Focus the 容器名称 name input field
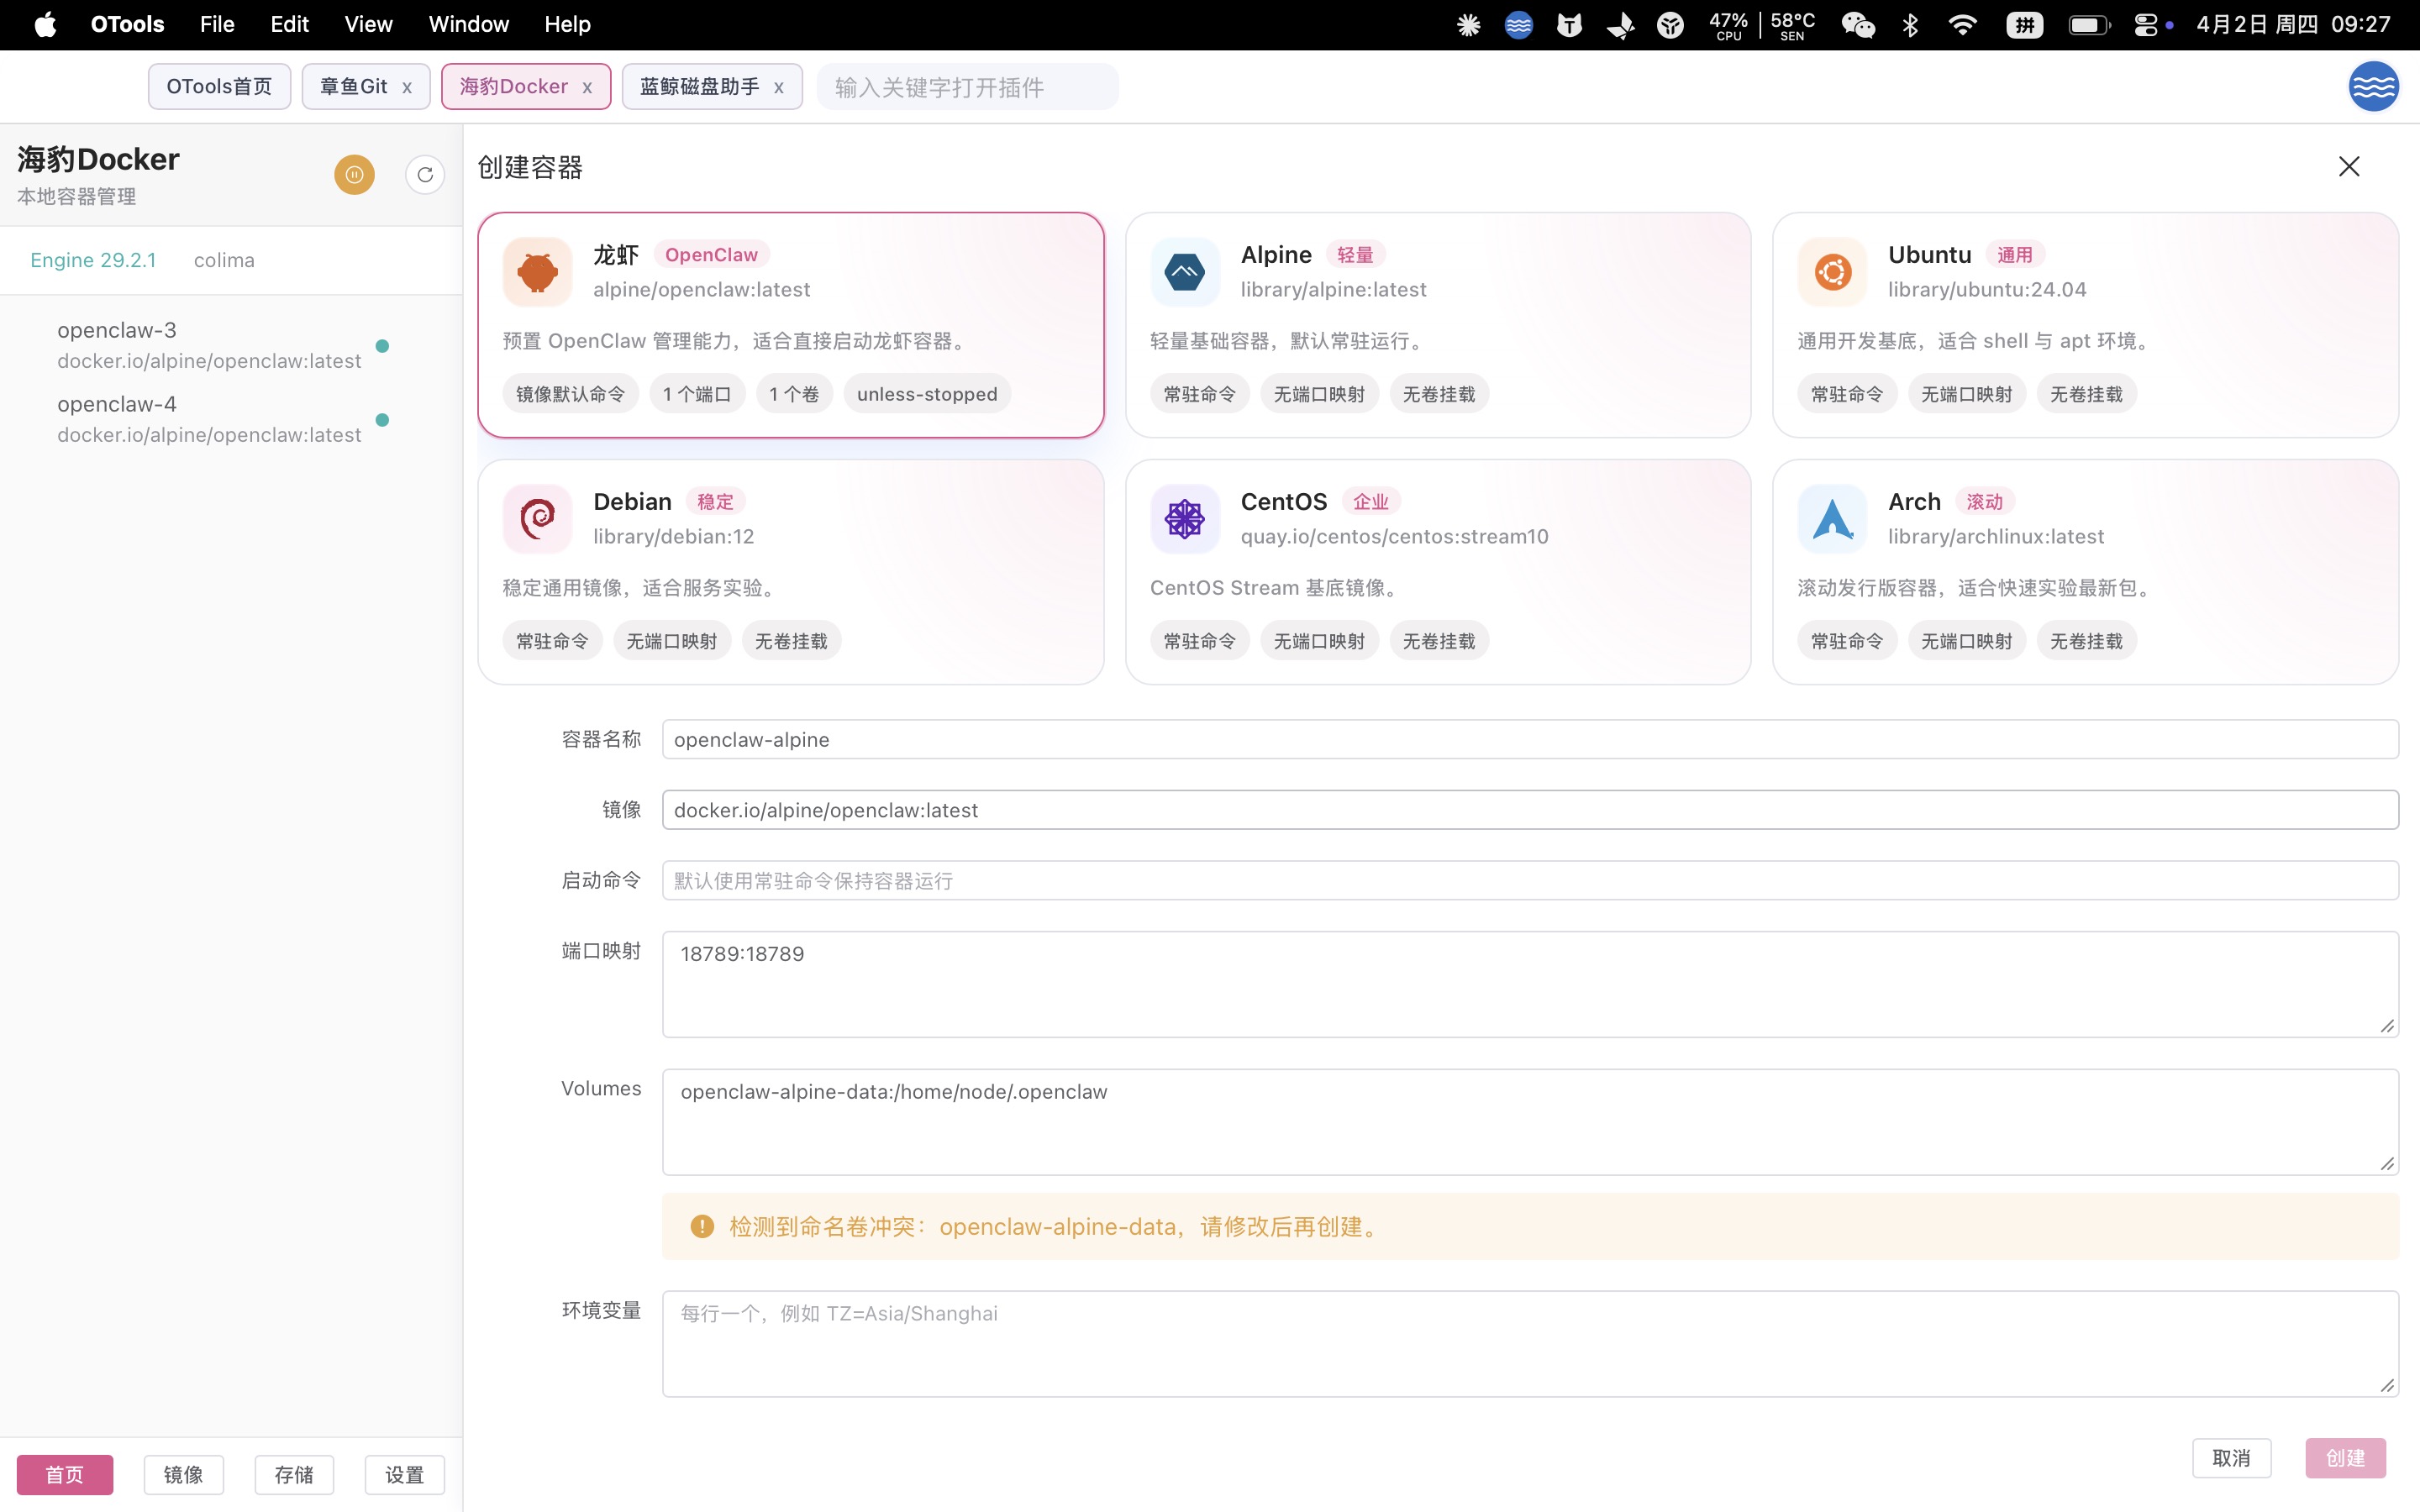Screen dimensions: 2420x1512 point(1529,740)
